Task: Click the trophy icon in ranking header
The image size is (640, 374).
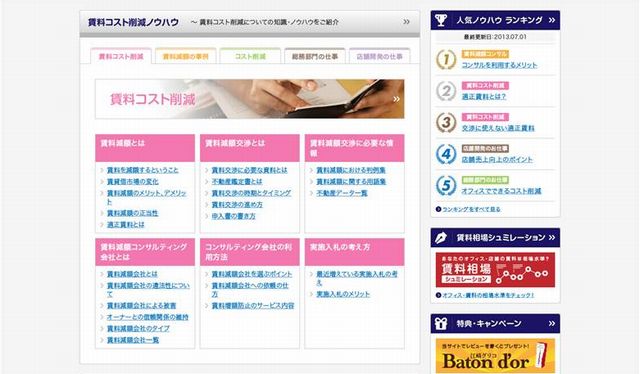Action: pos(441,20)
